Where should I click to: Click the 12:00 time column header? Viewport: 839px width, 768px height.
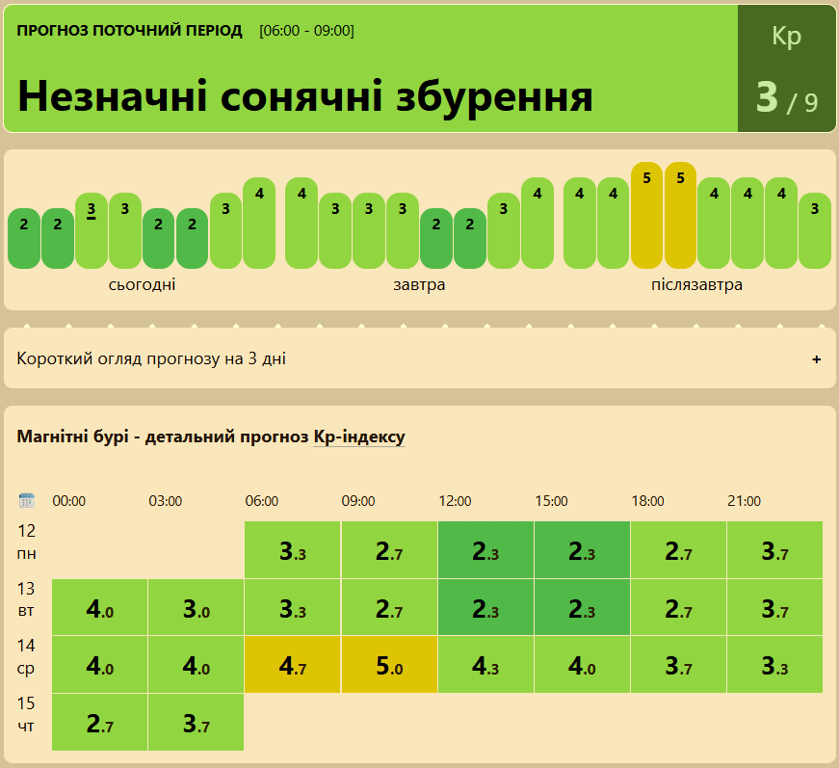(x=455, y=501)
